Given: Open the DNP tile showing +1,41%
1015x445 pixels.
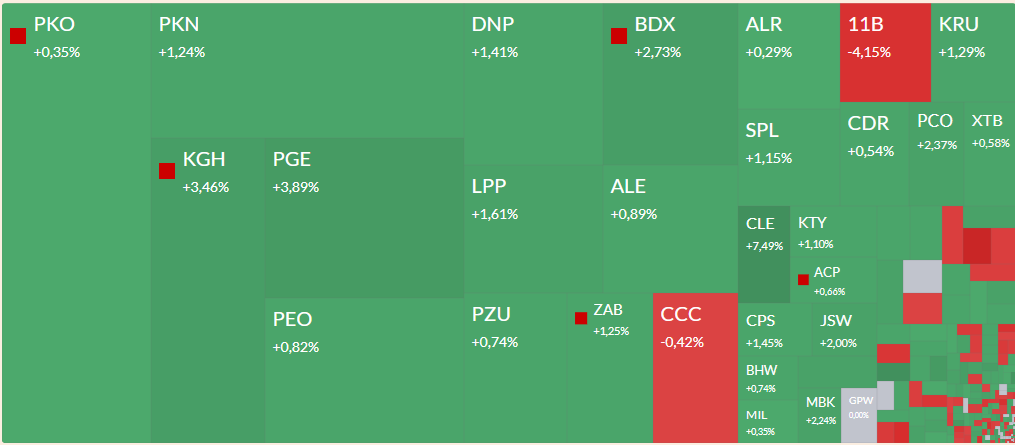Looking at the screenshot, I should 533,84.
